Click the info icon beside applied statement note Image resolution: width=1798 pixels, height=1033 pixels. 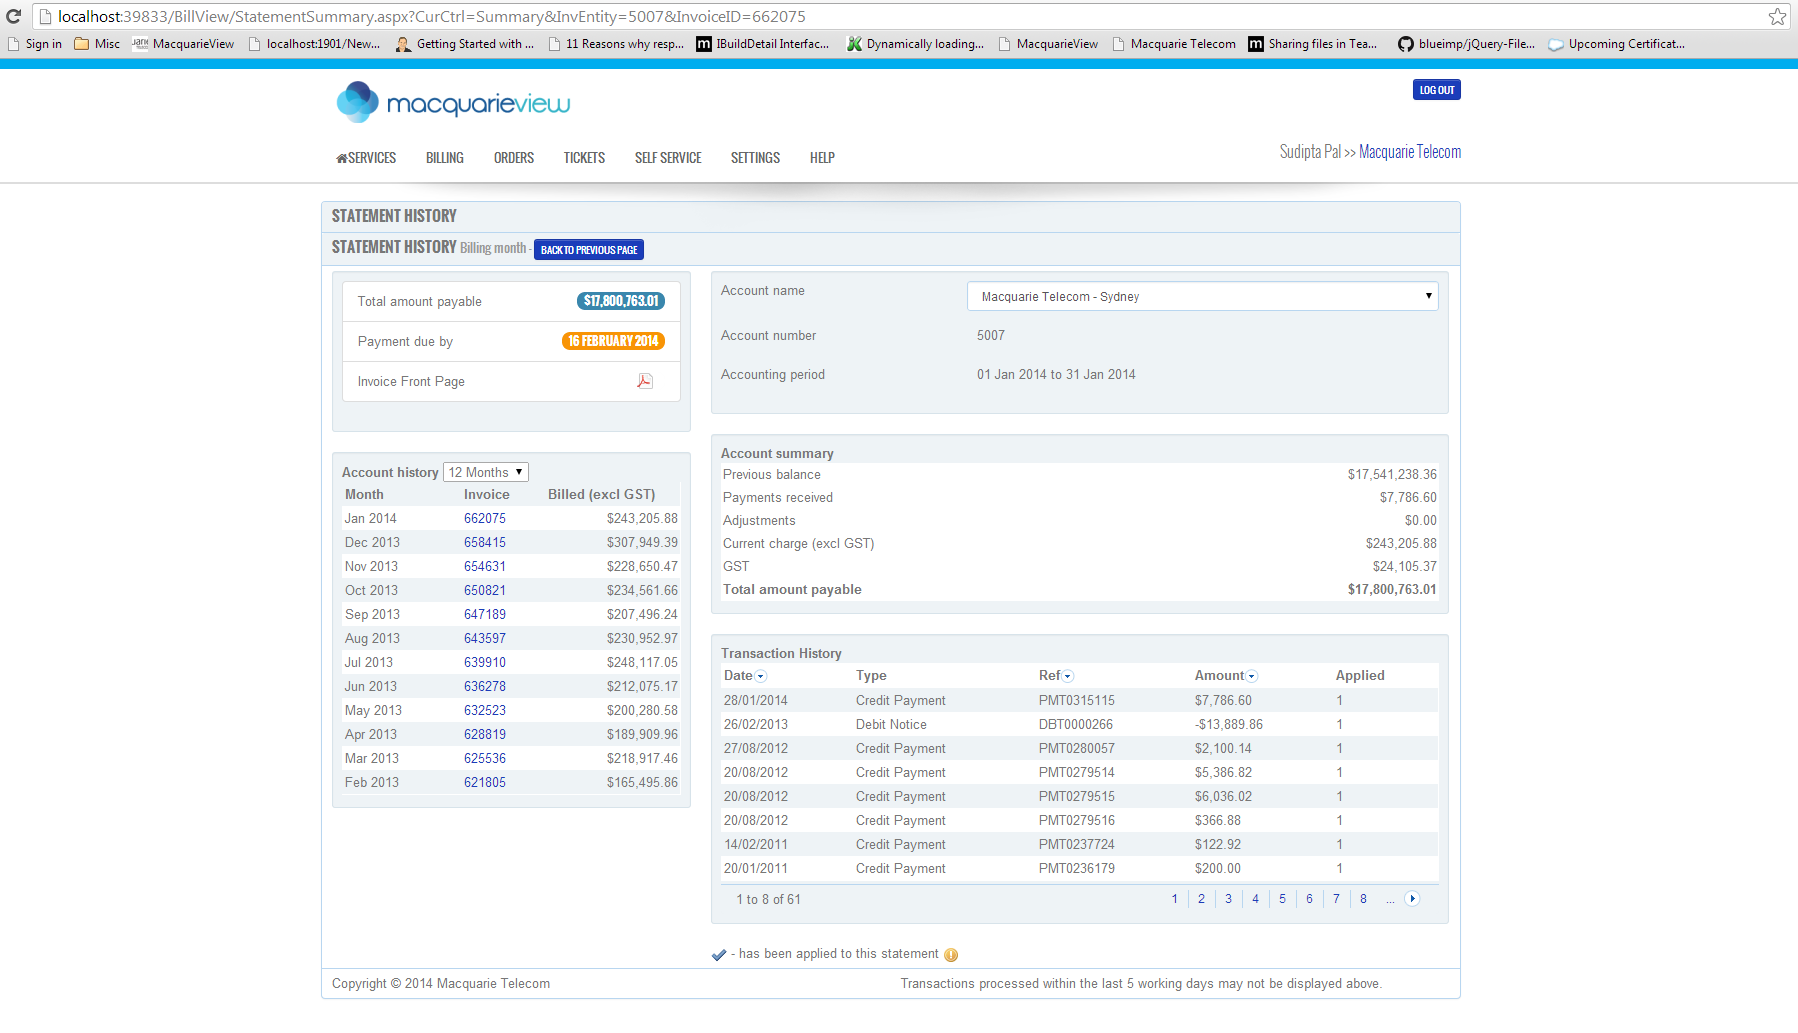coord(951,955)
